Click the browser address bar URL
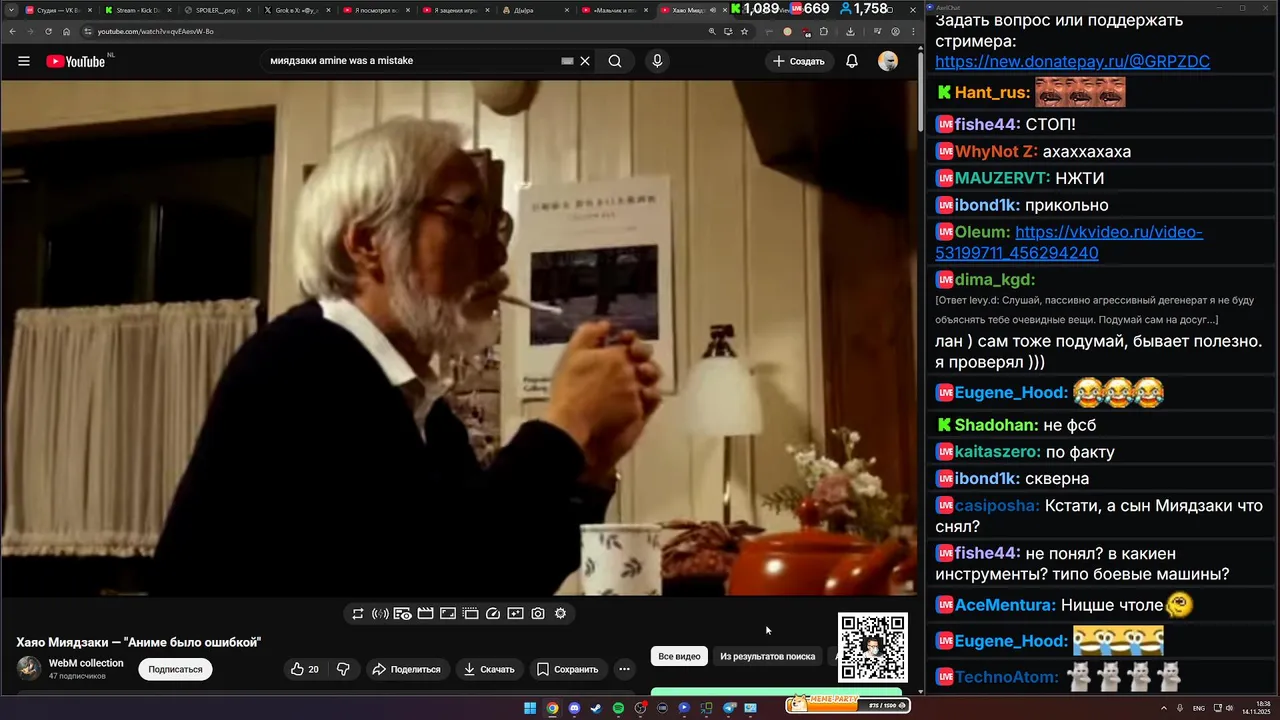 (x=155, y=31)
